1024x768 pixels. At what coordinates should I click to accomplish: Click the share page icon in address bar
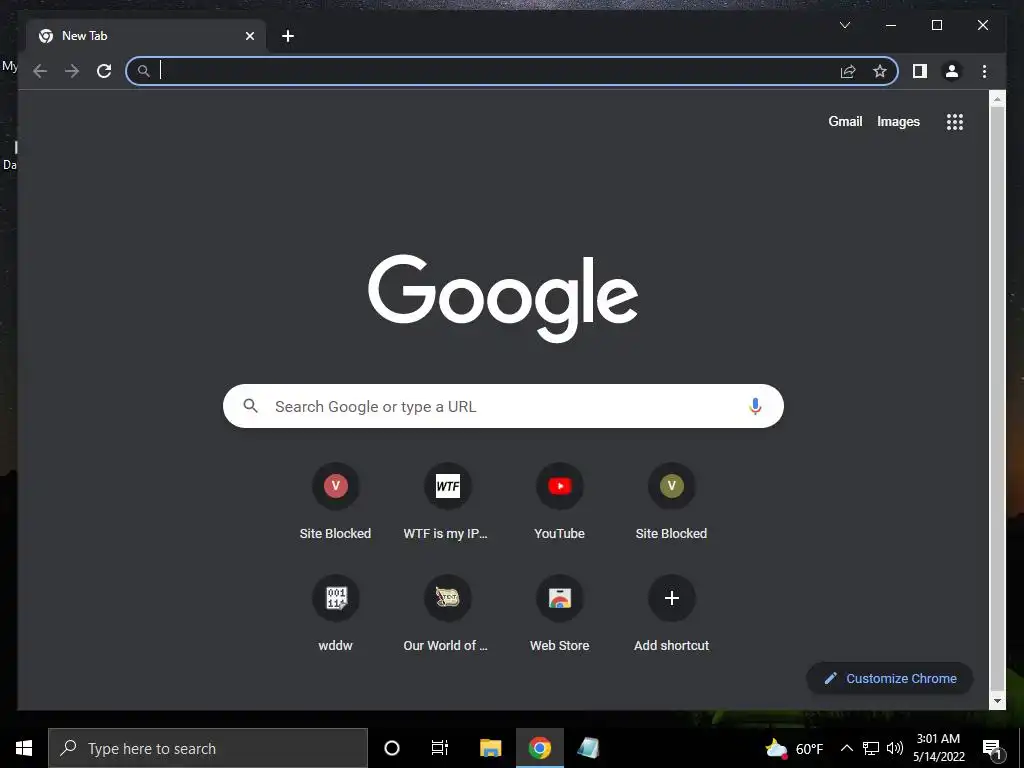coord(848,71)
